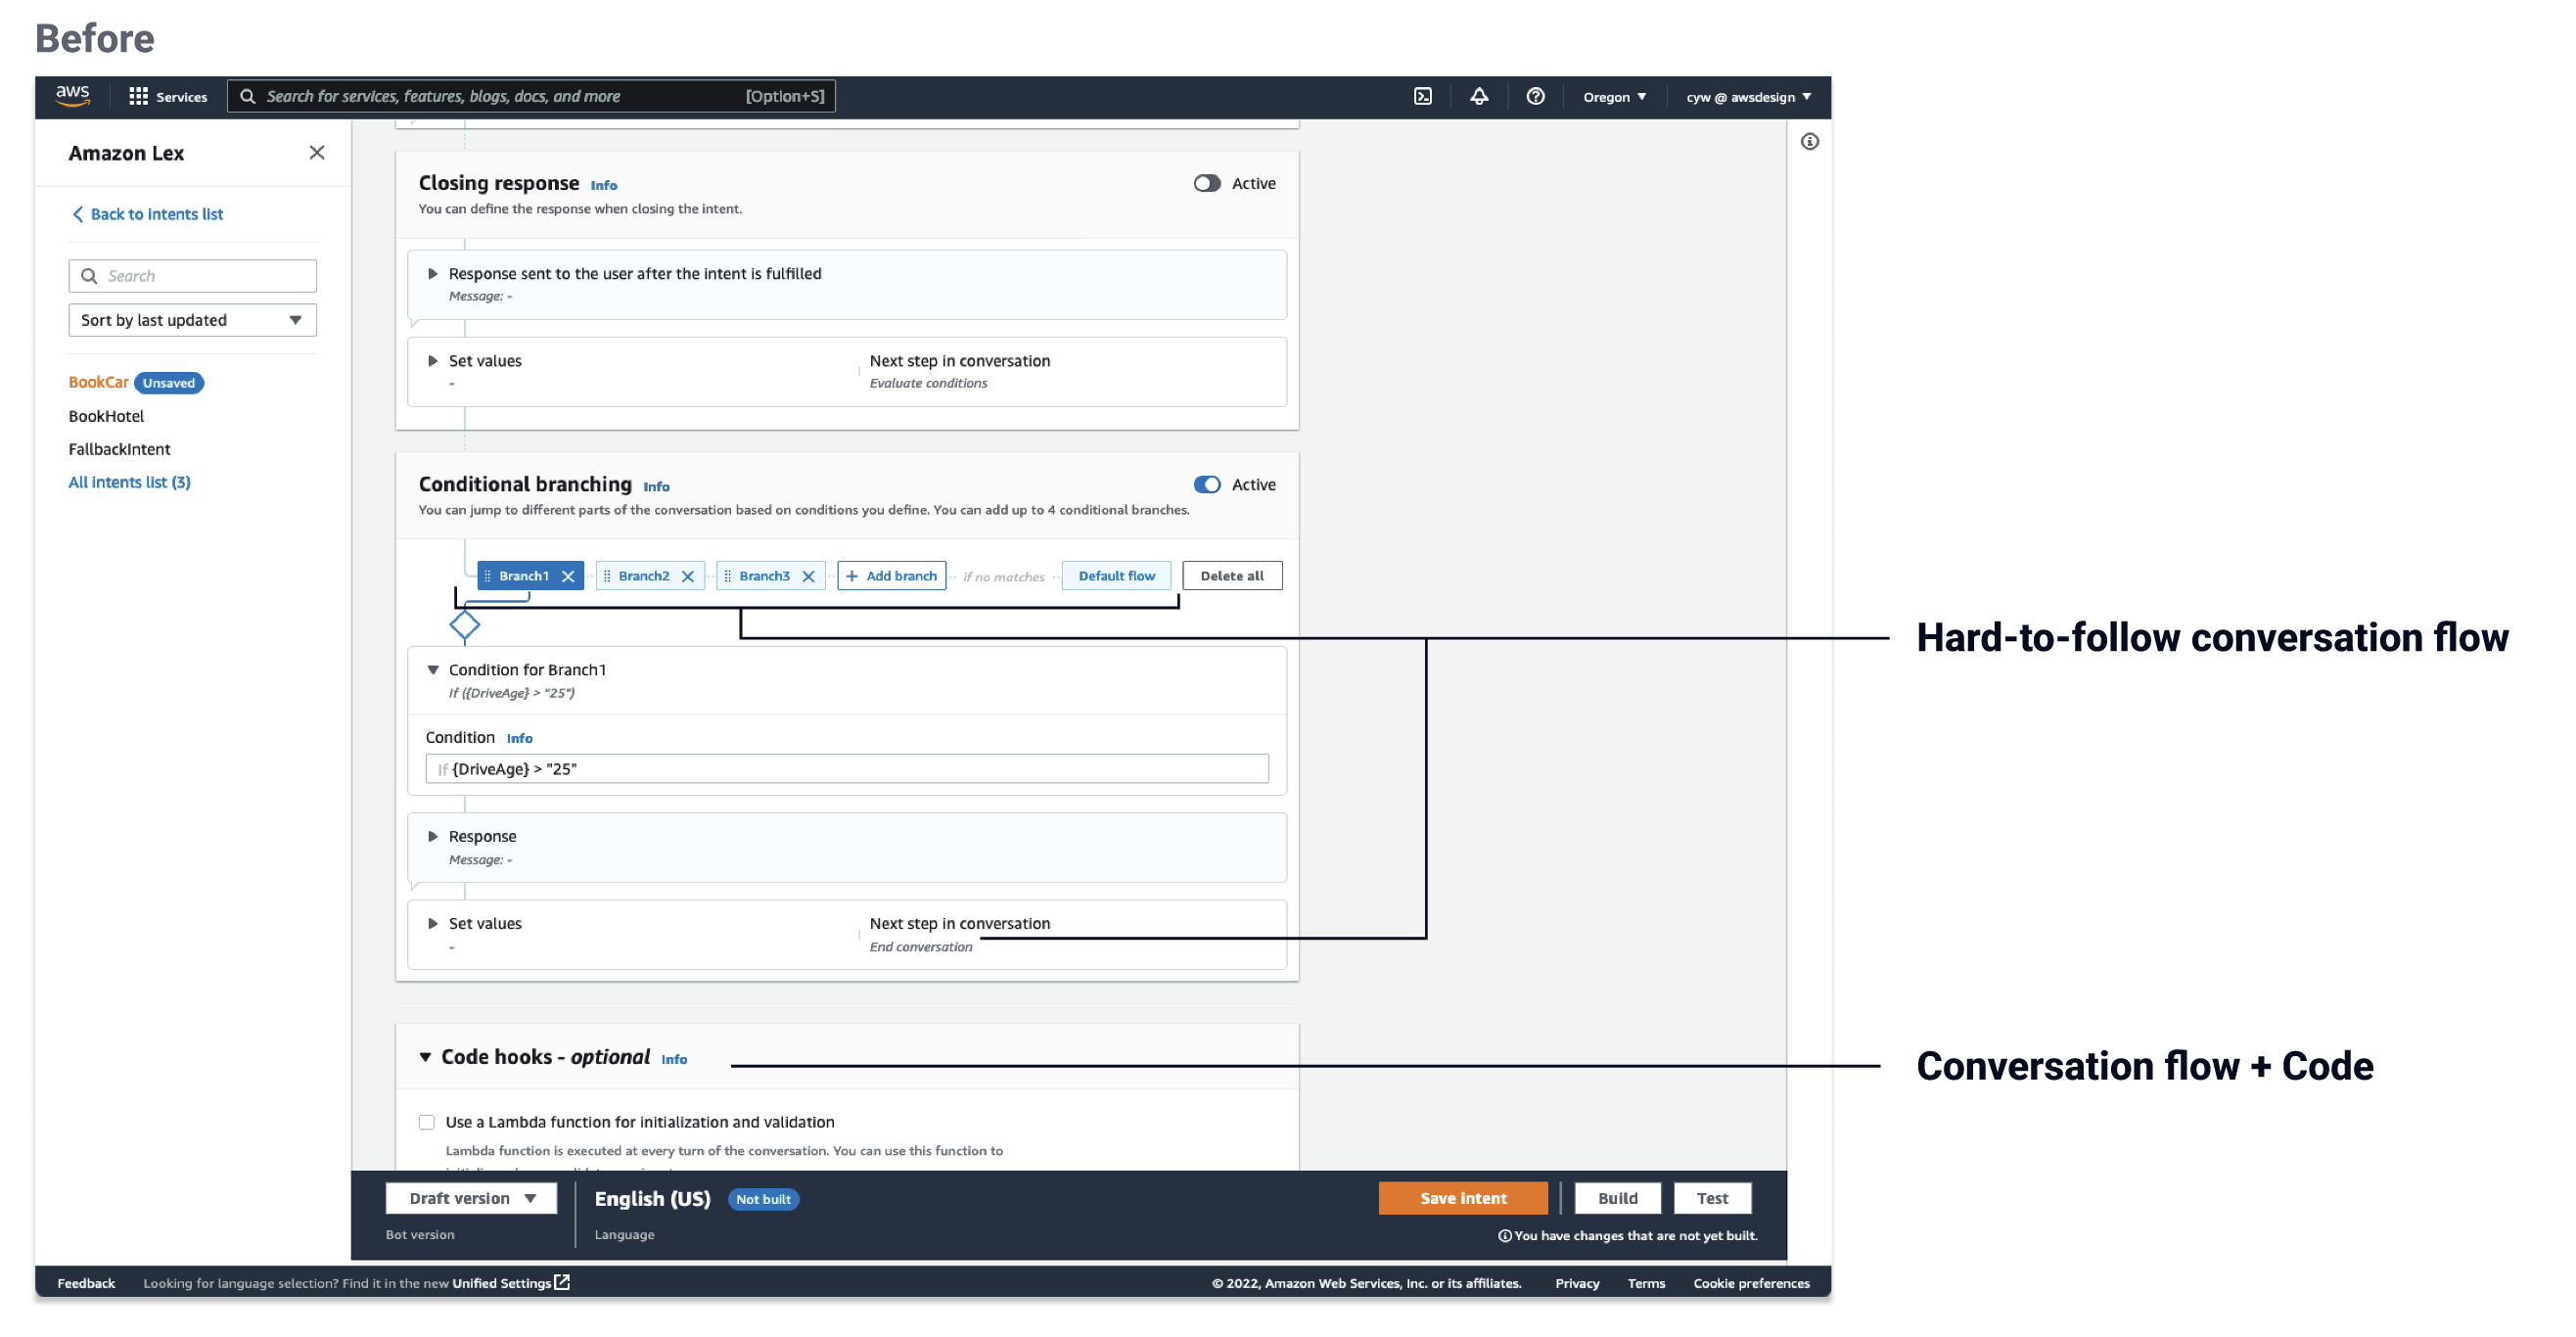Open the CloudShell terminal icon

[1423, 97]
